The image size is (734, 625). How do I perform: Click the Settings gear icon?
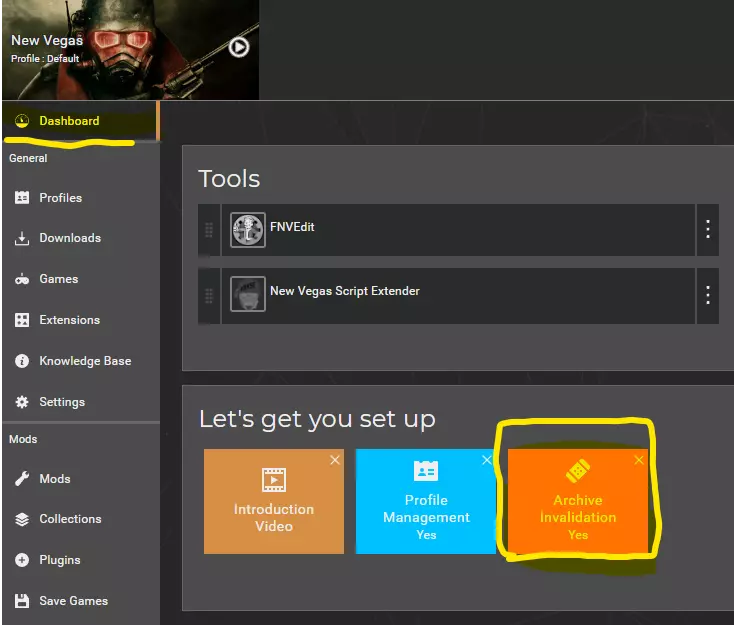pyautogui.click(x=22, y=402)
